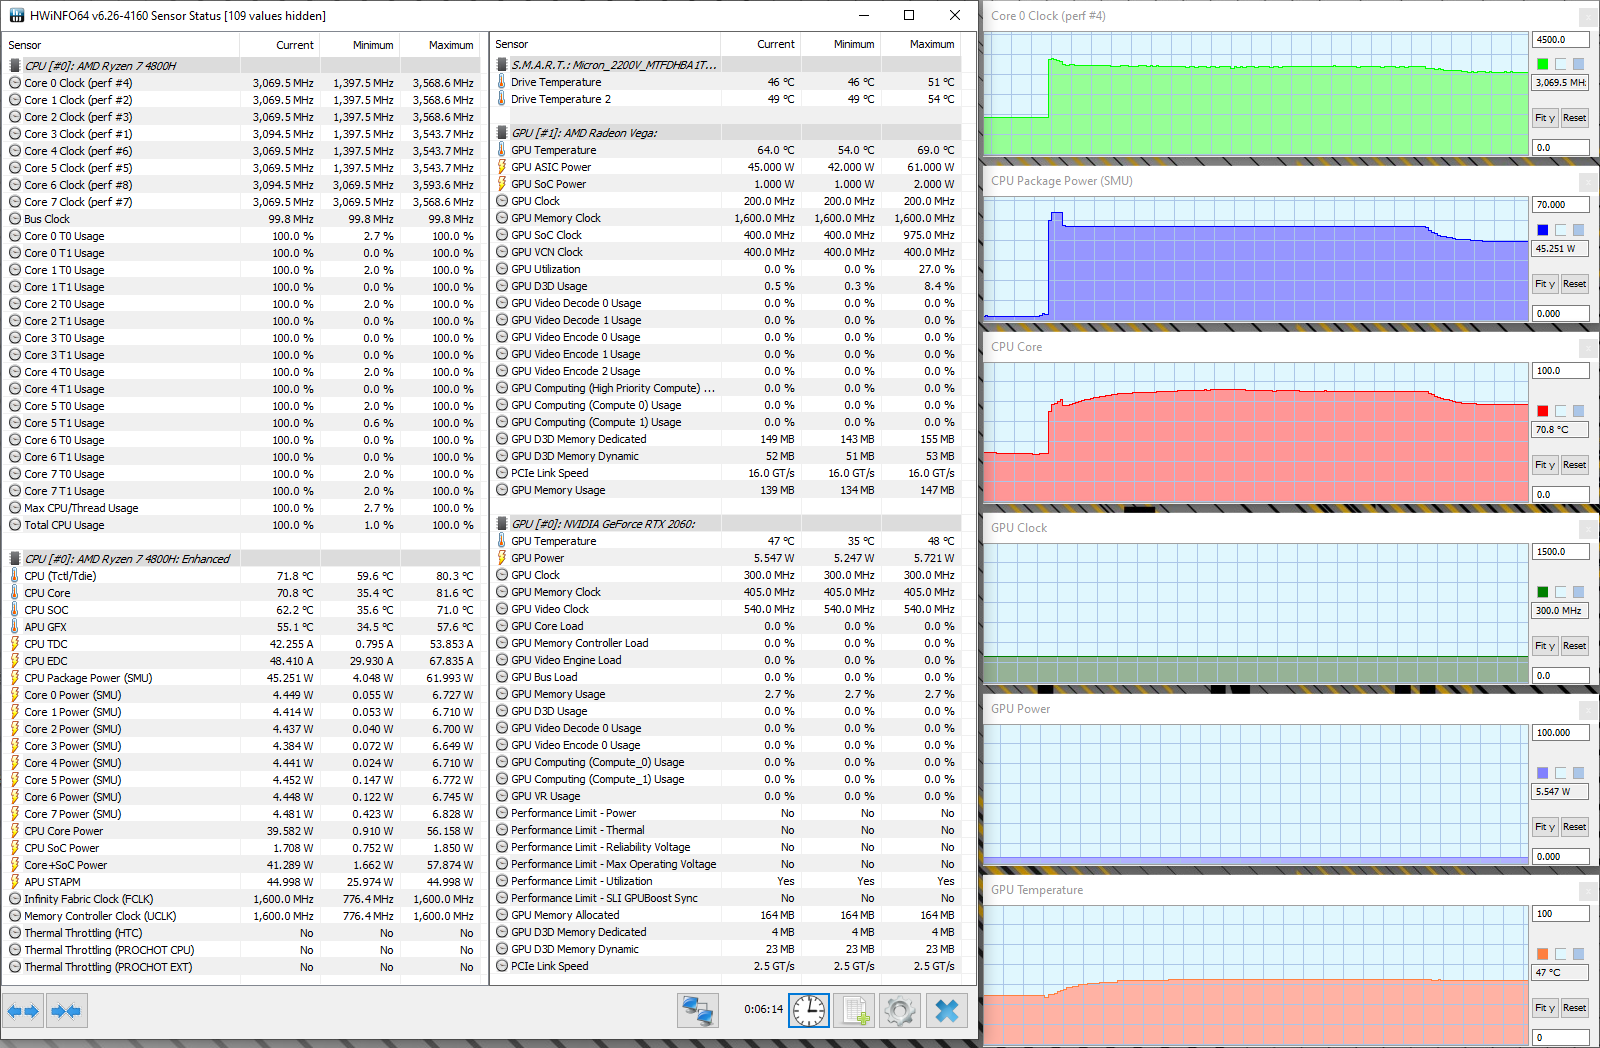Close the CPU Core graph window

pyautogui.click(x=1588, y=347)
